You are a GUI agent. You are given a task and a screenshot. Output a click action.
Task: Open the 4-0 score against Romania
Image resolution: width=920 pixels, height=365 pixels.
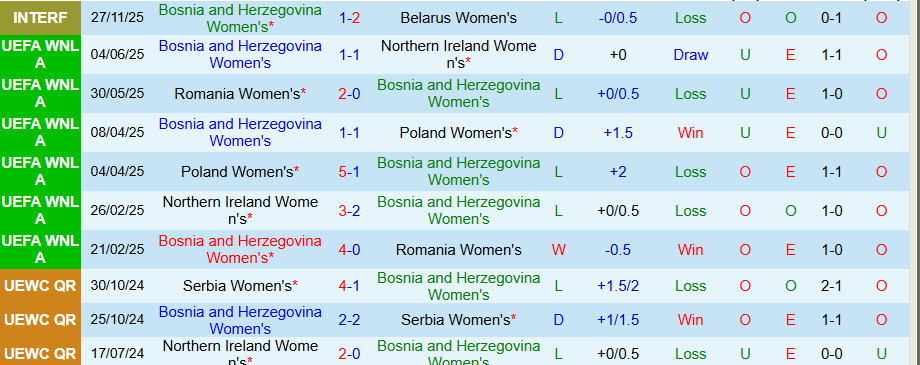coord(350,250)
